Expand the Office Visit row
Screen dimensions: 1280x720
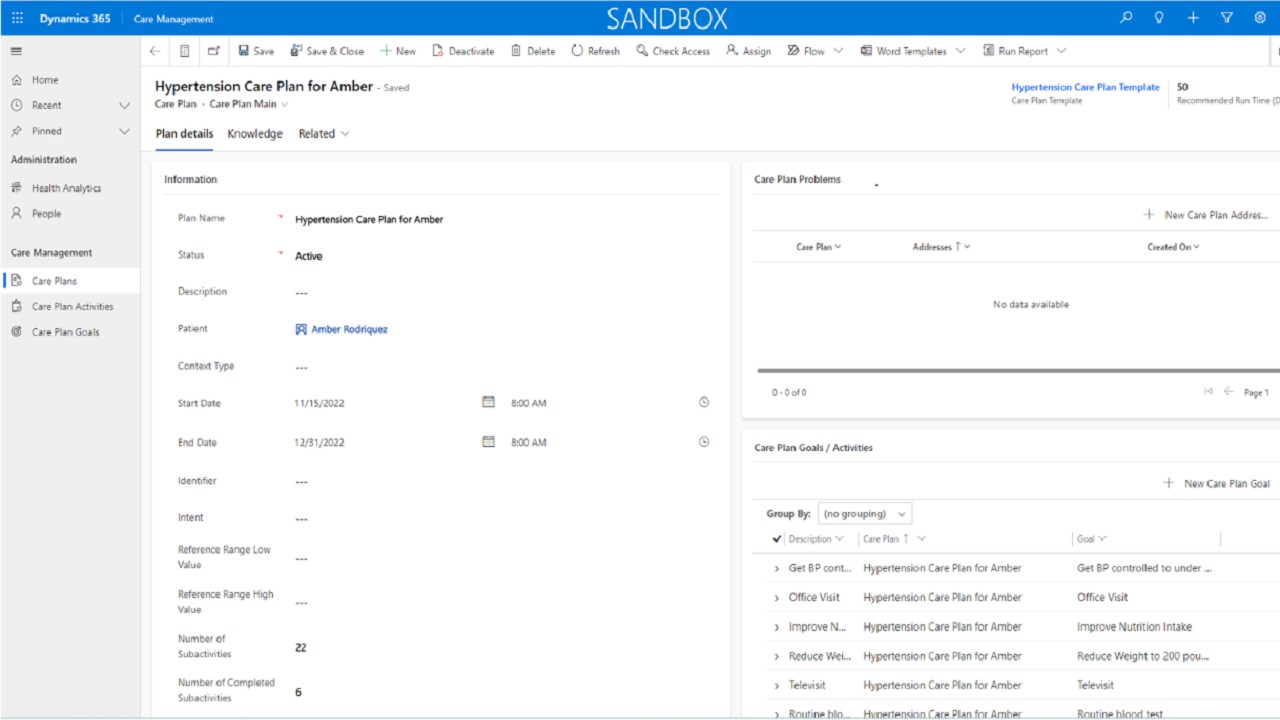[777, 598]
